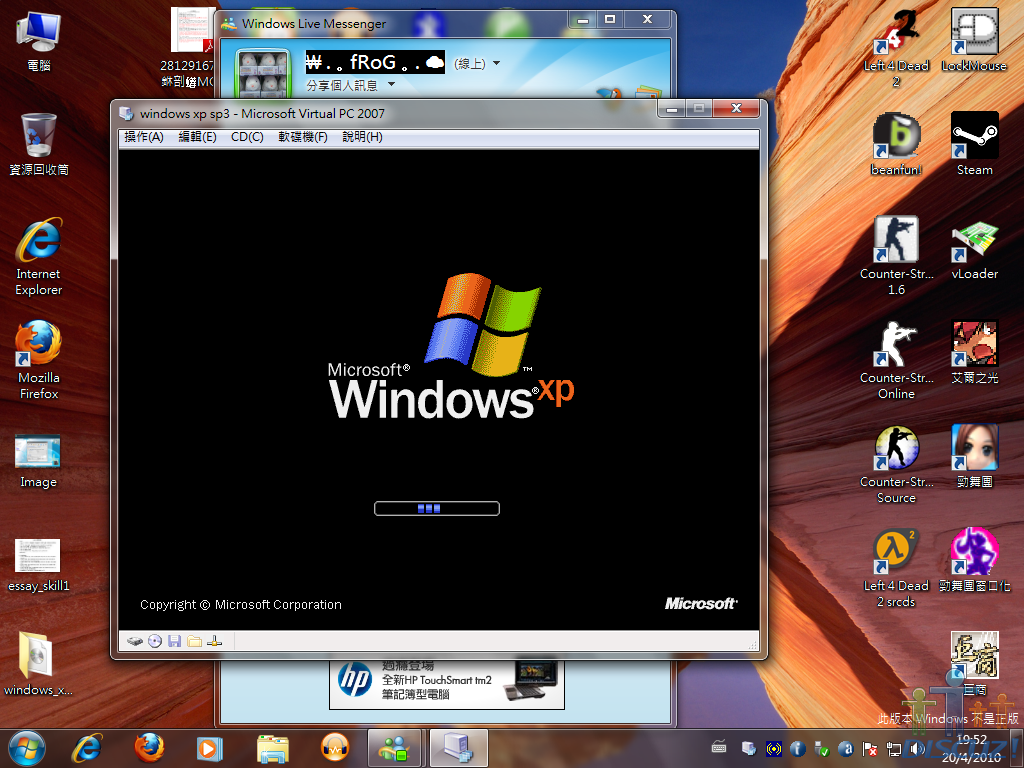This screenshot has width=1024, height=768.
Task: Select the Left 4 Dead 2 desktop shortcut
Action: 896,48
